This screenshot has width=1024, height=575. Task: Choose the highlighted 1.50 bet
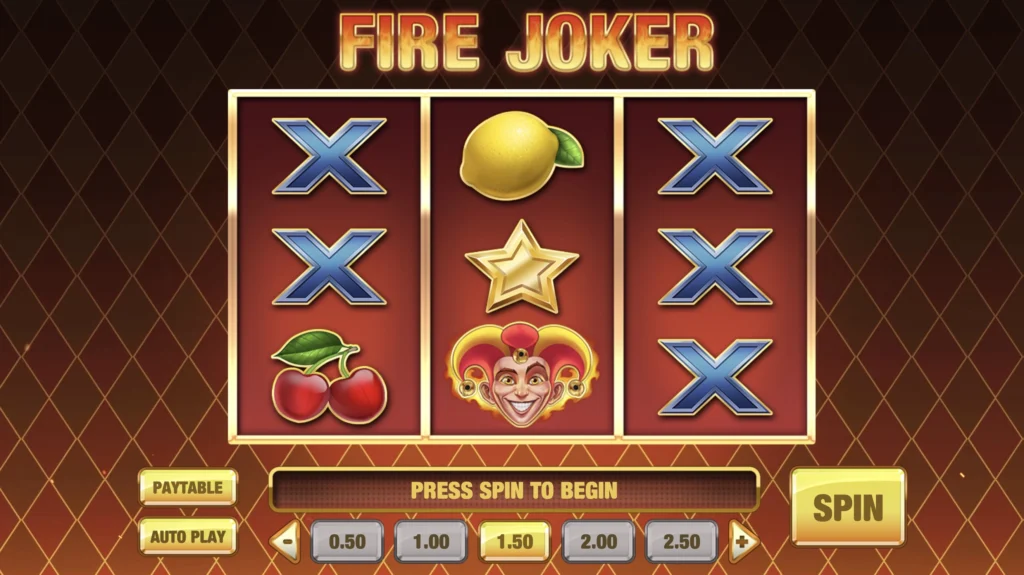515,542
